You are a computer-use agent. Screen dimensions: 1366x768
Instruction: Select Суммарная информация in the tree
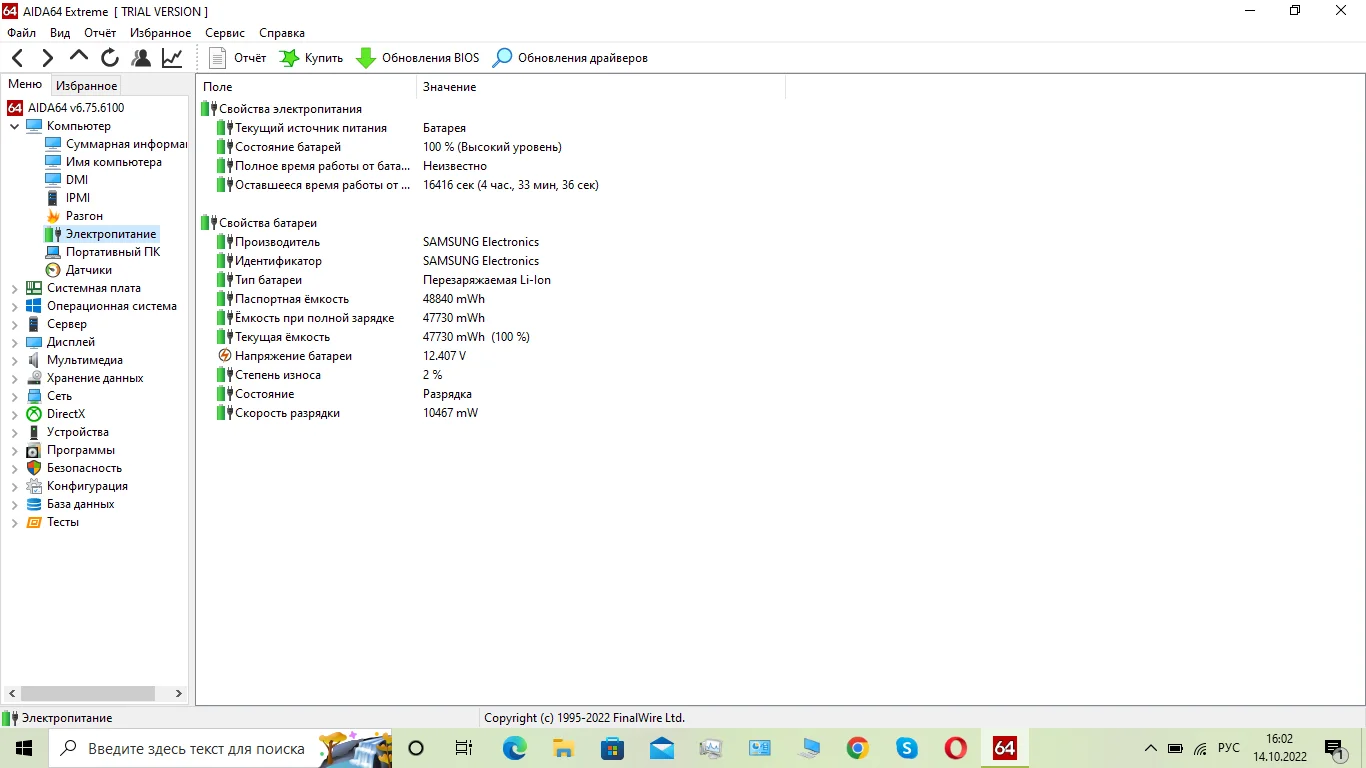tap(116, 144)
